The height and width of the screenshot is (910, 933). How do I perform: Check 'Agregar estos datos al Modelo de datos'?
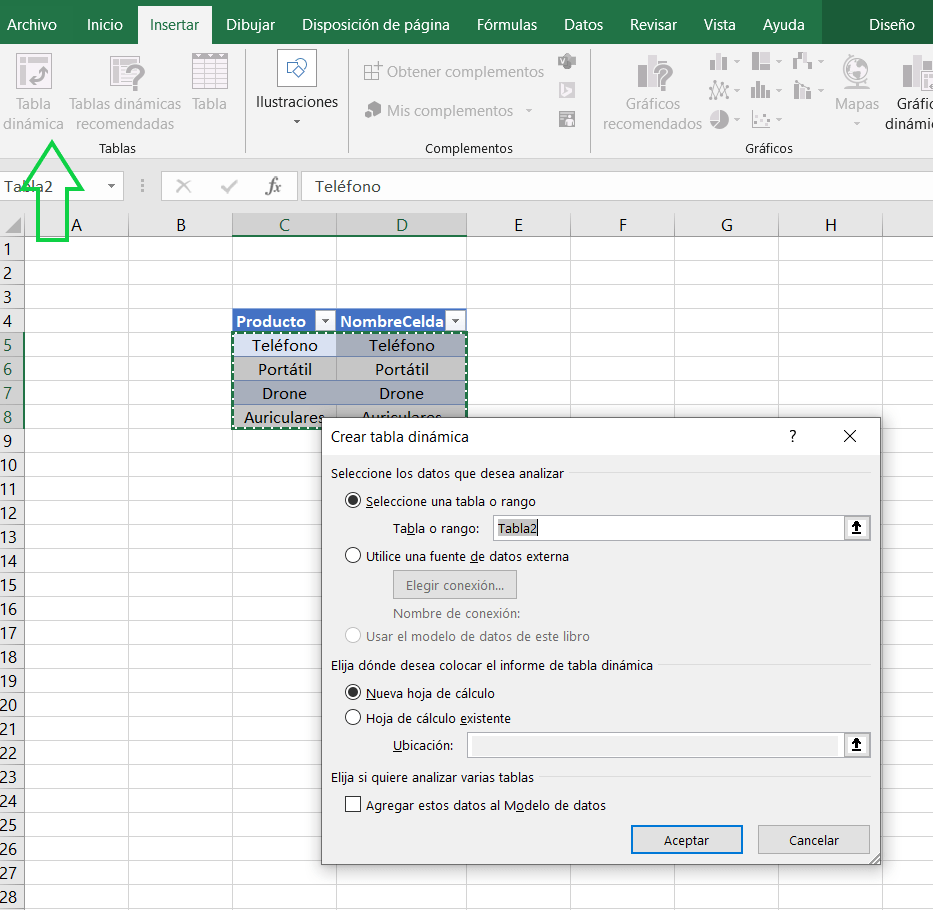pos(353,805)
